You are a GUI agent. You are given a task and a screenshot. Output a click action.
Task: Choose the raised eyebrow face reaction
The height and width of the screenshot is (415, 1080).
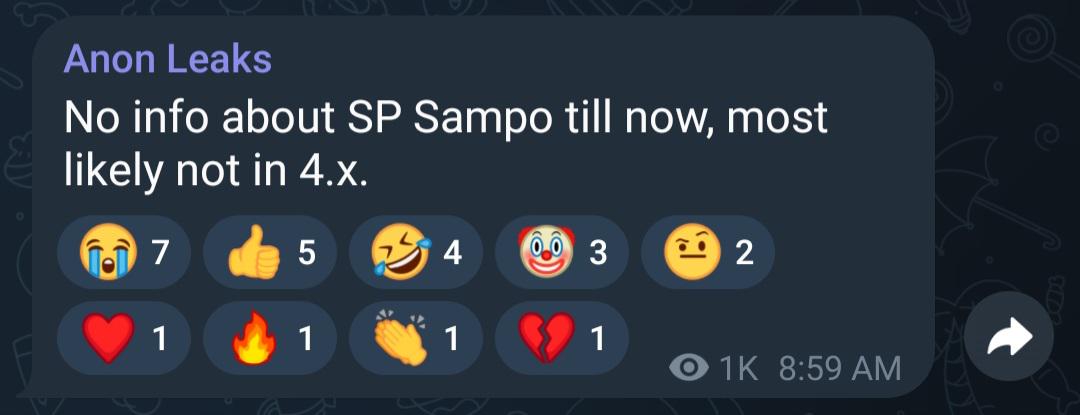coord(708,252)
